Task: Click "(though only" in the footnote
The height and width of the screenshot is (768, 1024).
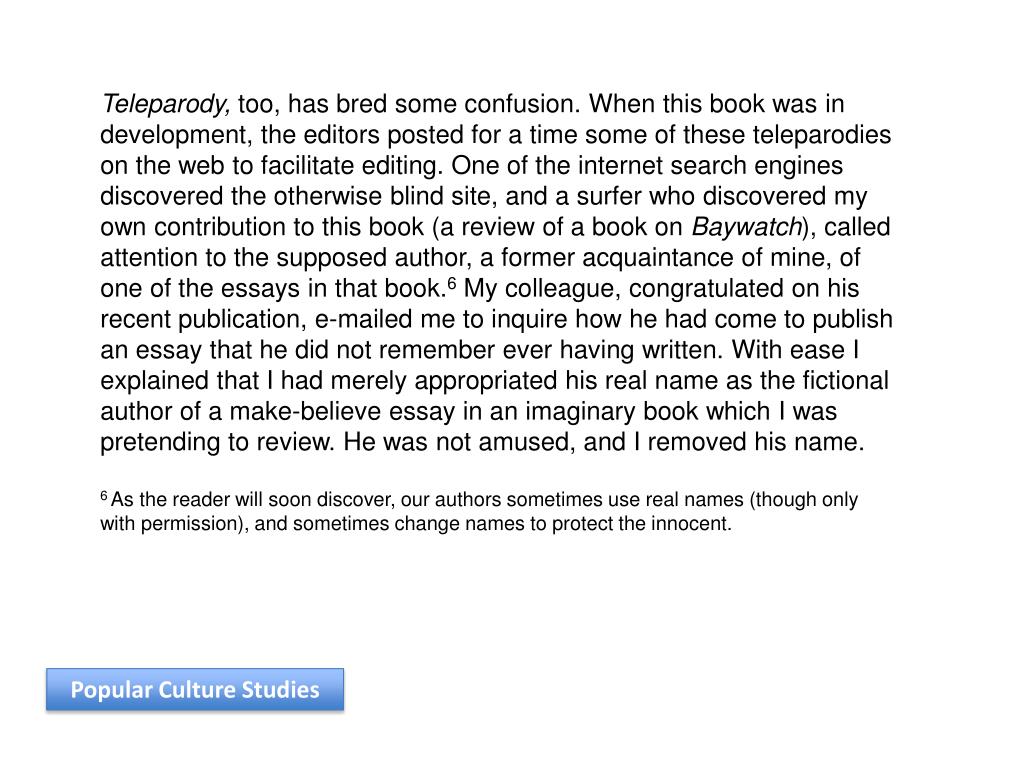Action: [x=803, y=500]
